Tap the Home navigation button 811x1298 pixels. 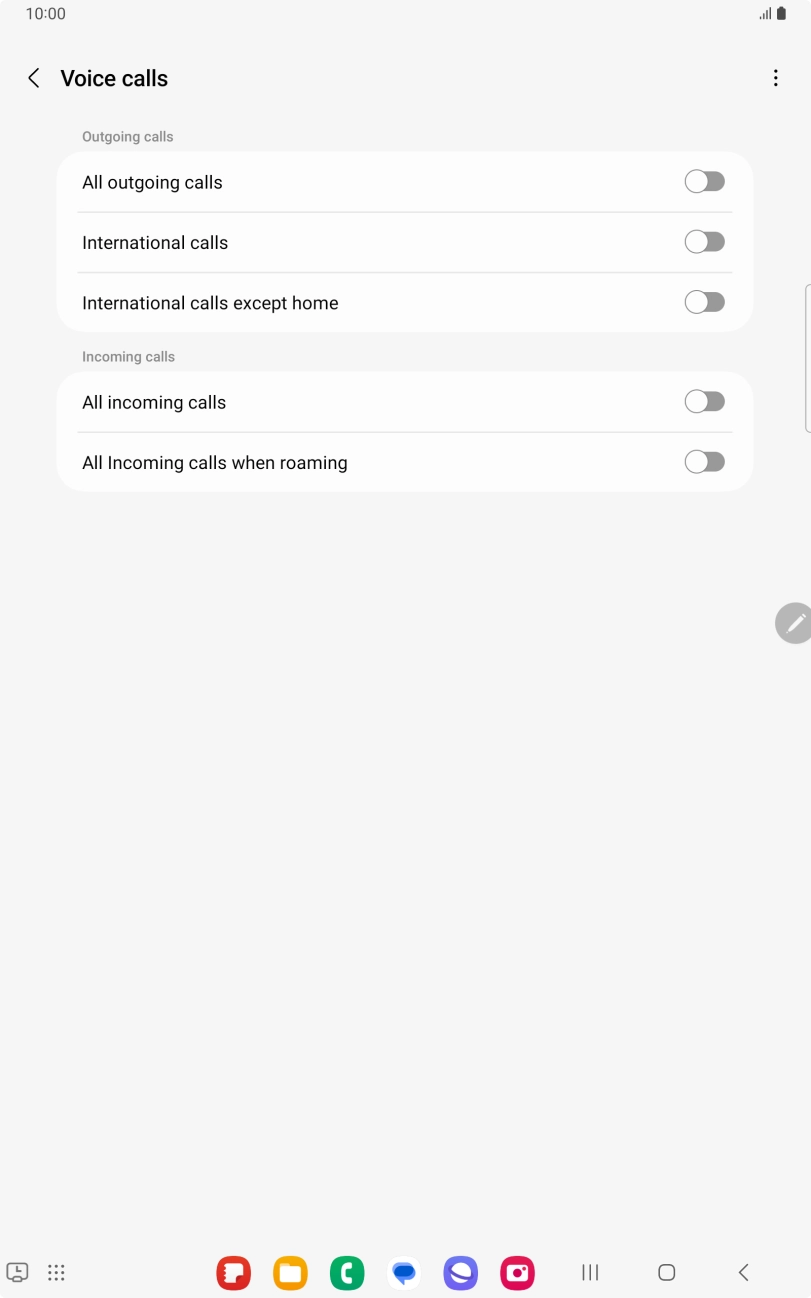[666, 1272]
